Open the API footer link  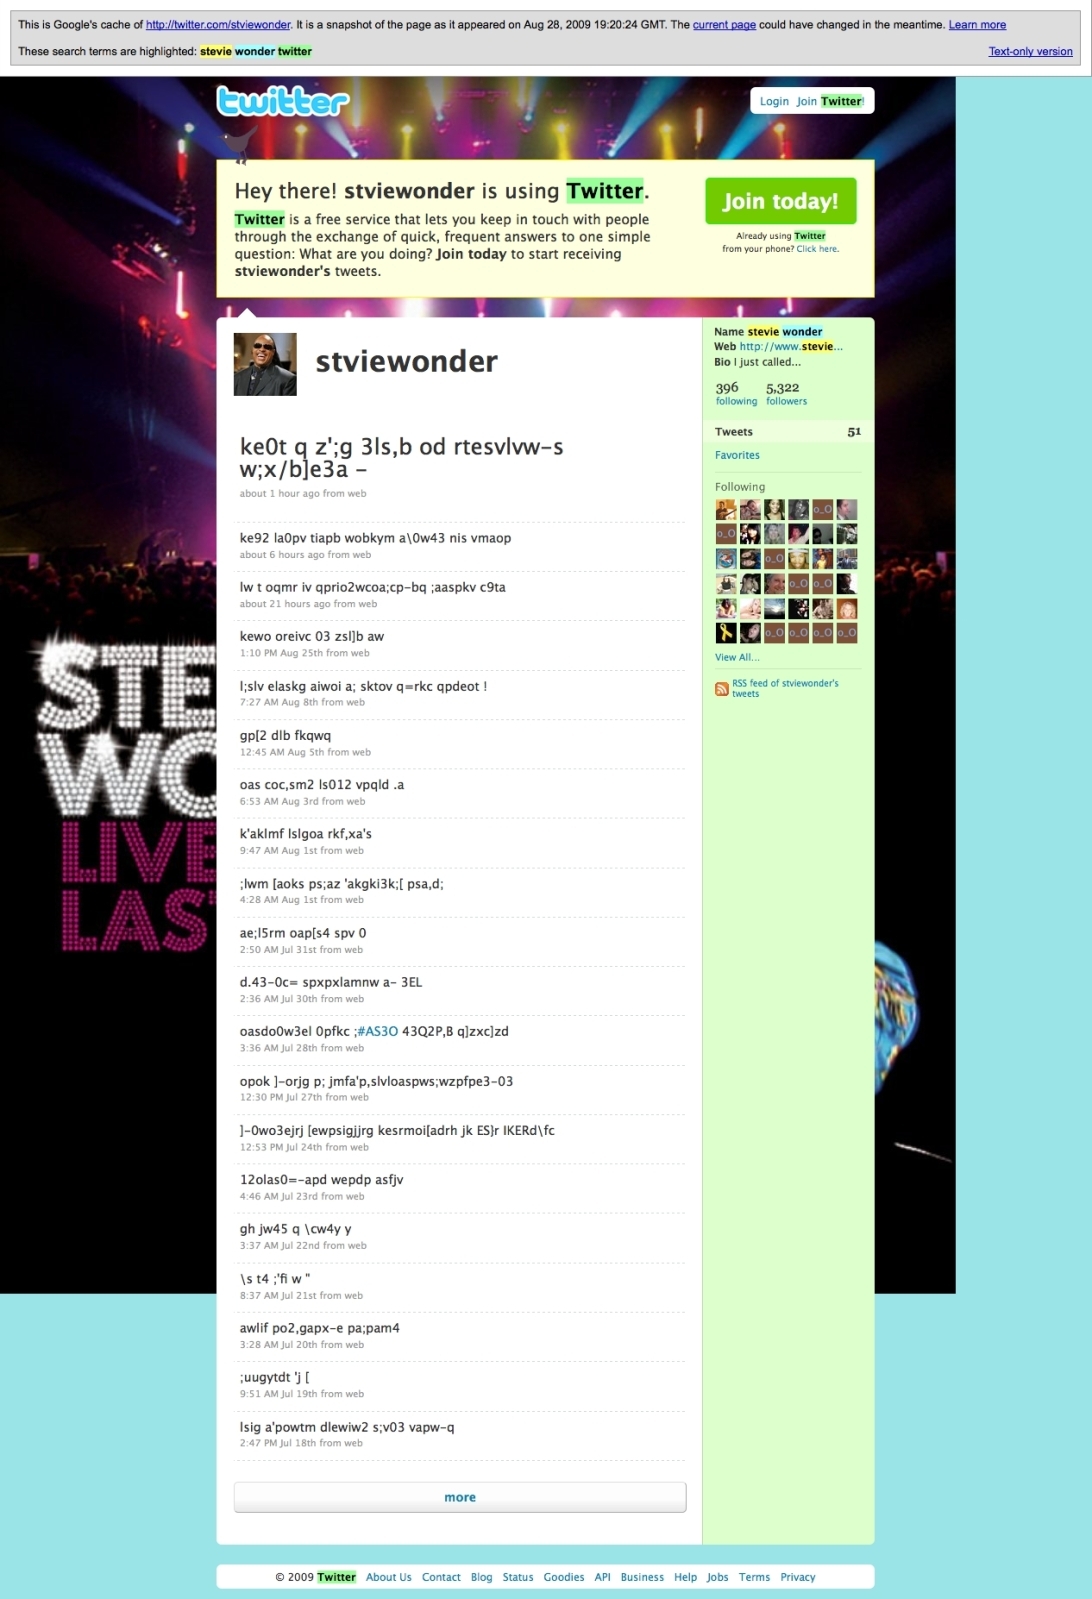click(x=602, y=1577)
